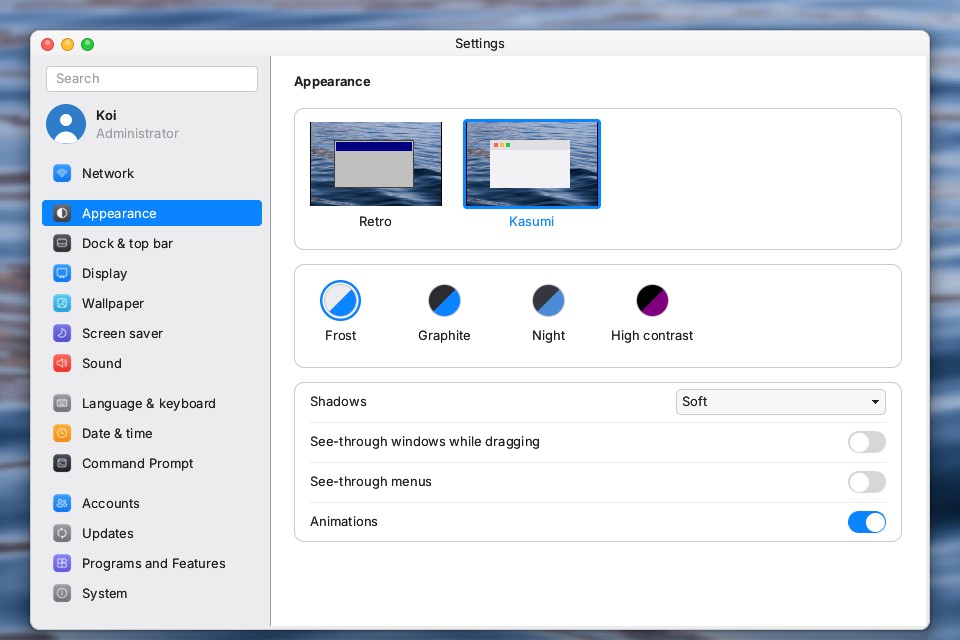This screenshot has height=640, width=960.
Task: Open Date & time clock icon
Action: (62, 433)
